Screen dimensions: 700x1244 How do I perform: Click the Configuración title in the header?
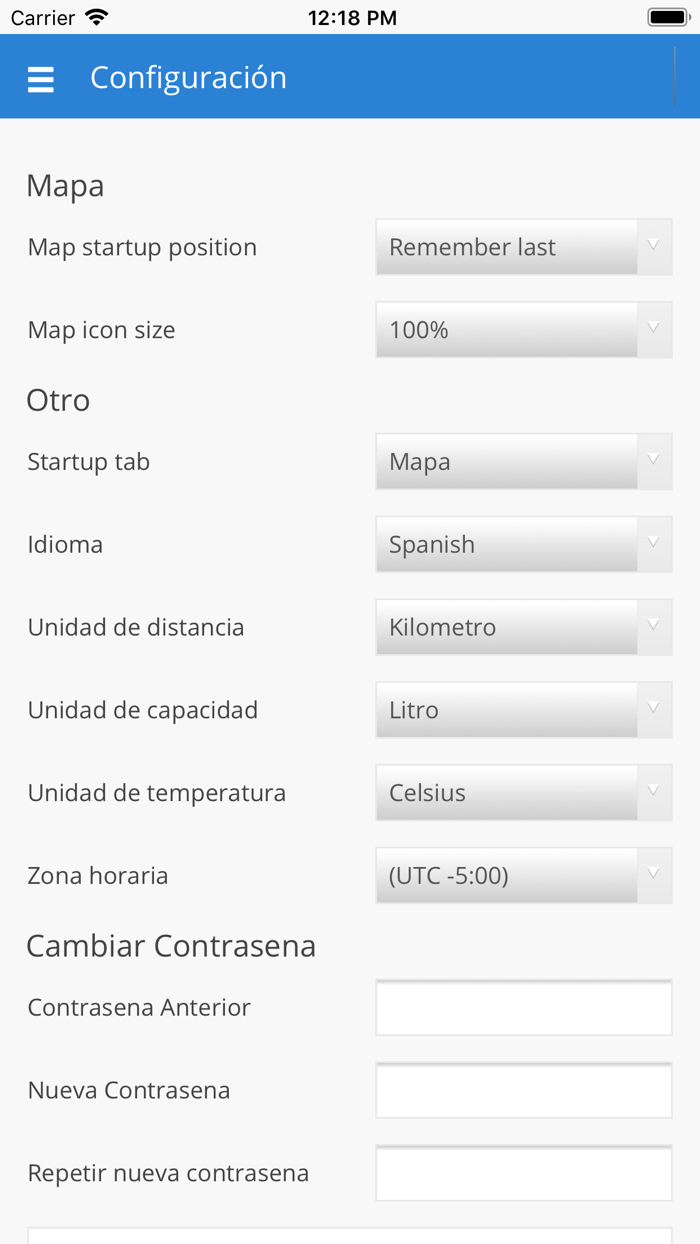[x=188, y=77]
